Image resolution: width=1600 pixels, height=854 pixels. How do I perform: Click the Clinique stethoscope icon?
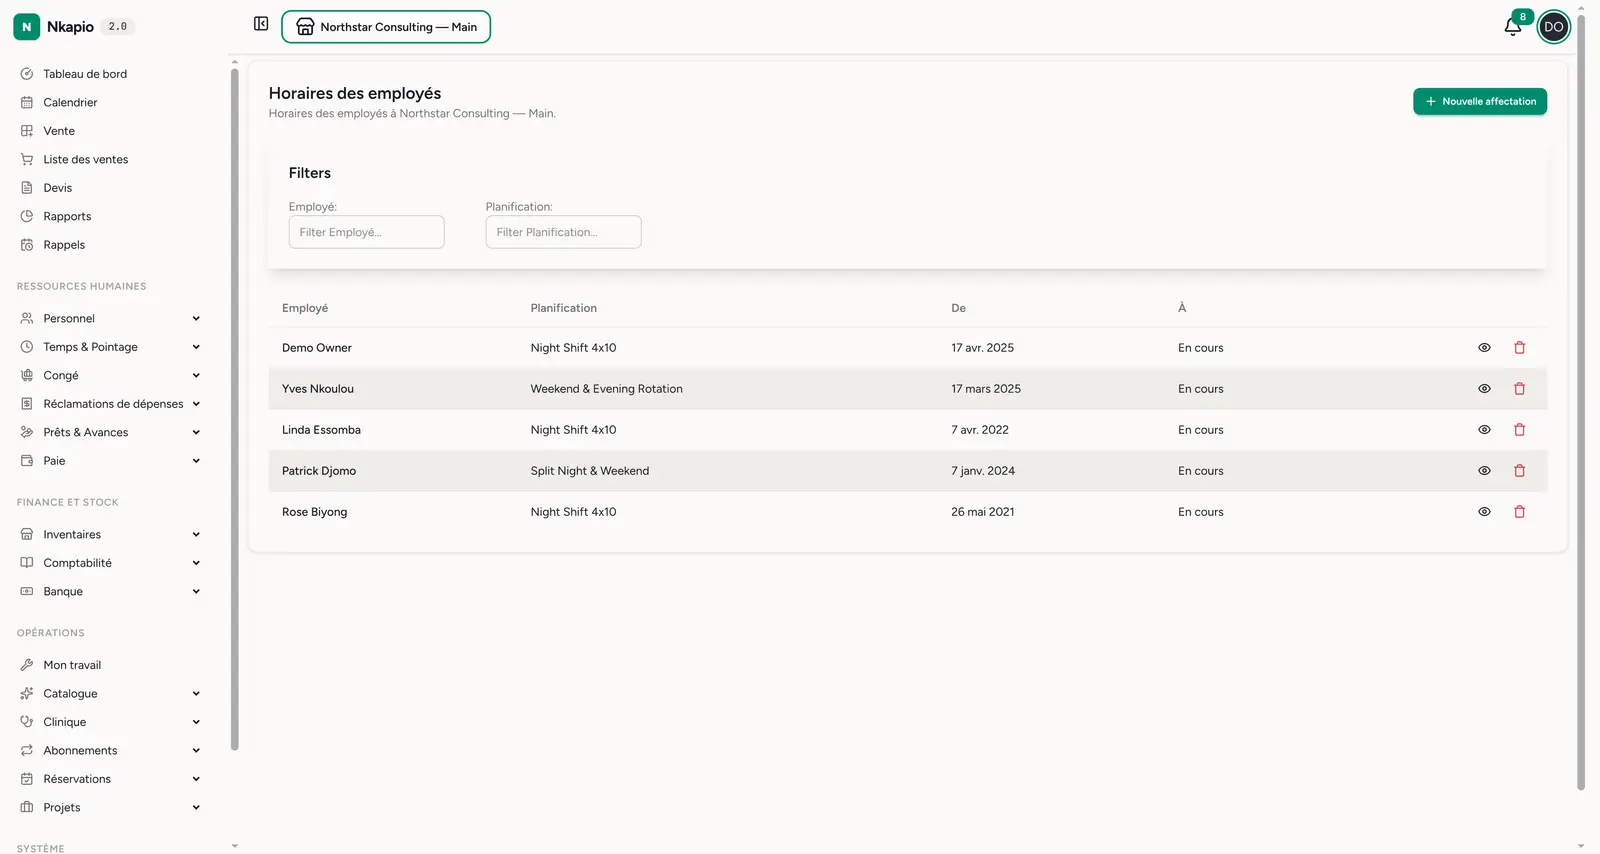(x=27, y=722)
